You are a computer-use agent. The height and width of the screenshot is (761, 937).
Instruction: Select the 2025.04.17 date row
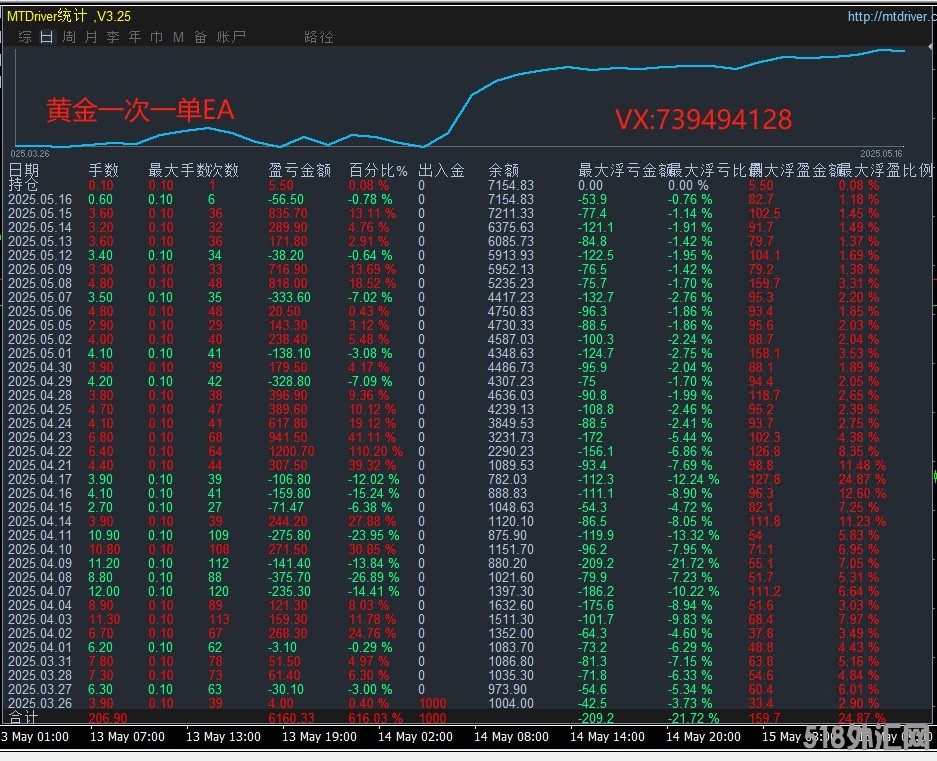(40, 479)
